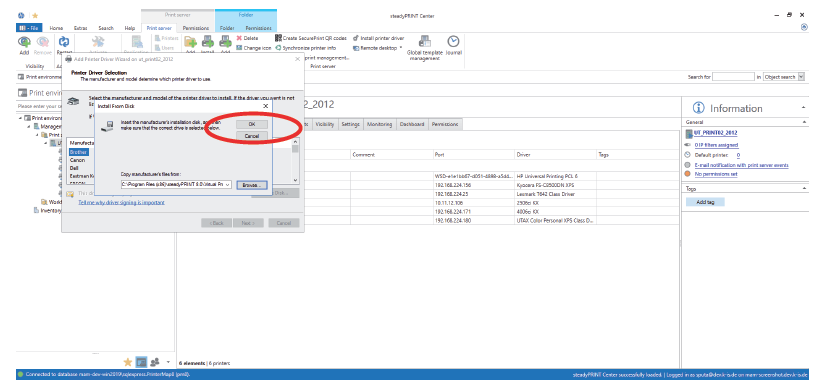Image resolution: width=815 pixels, height=382 pixels.
Task: Click the star favorites icon in title bar
Action: coord(35,16)
